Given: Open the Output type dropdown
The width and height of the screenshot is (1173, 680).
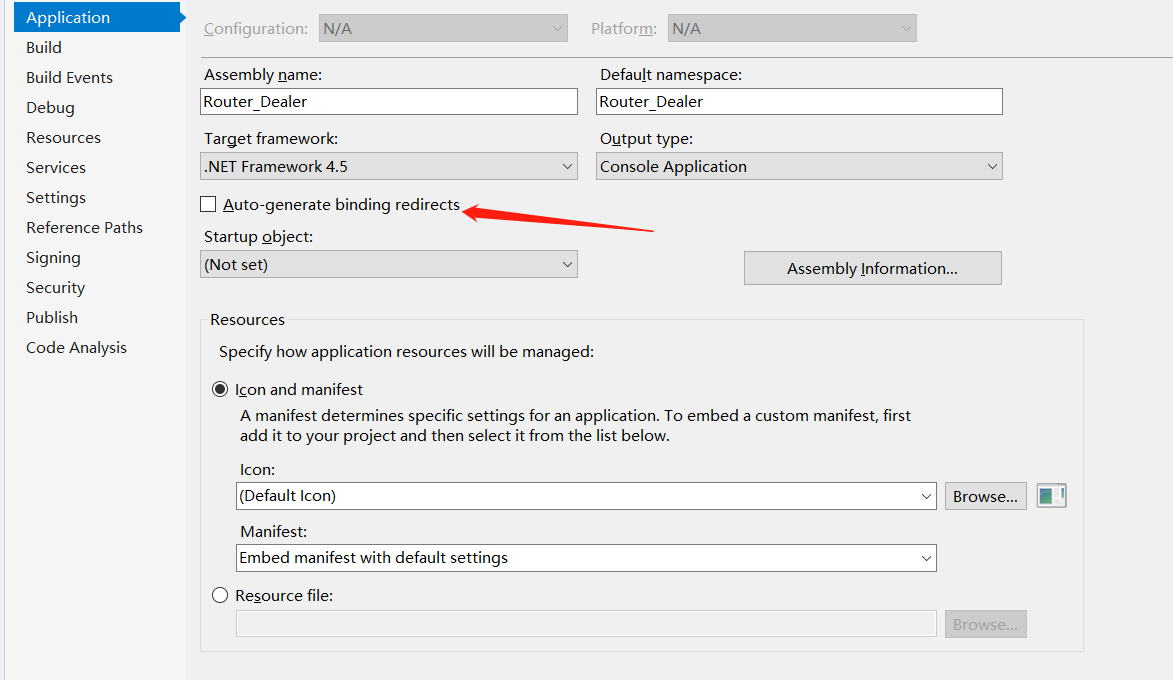Looking at the screenshot, I should click(x=798, y=167).
